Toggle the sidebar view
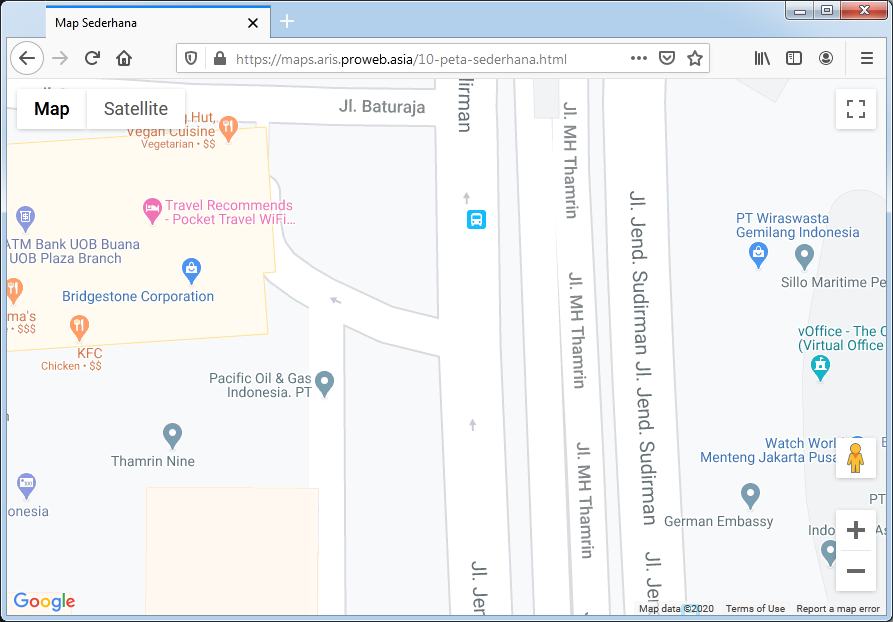The image size is (893, 622). pos(794,58)
